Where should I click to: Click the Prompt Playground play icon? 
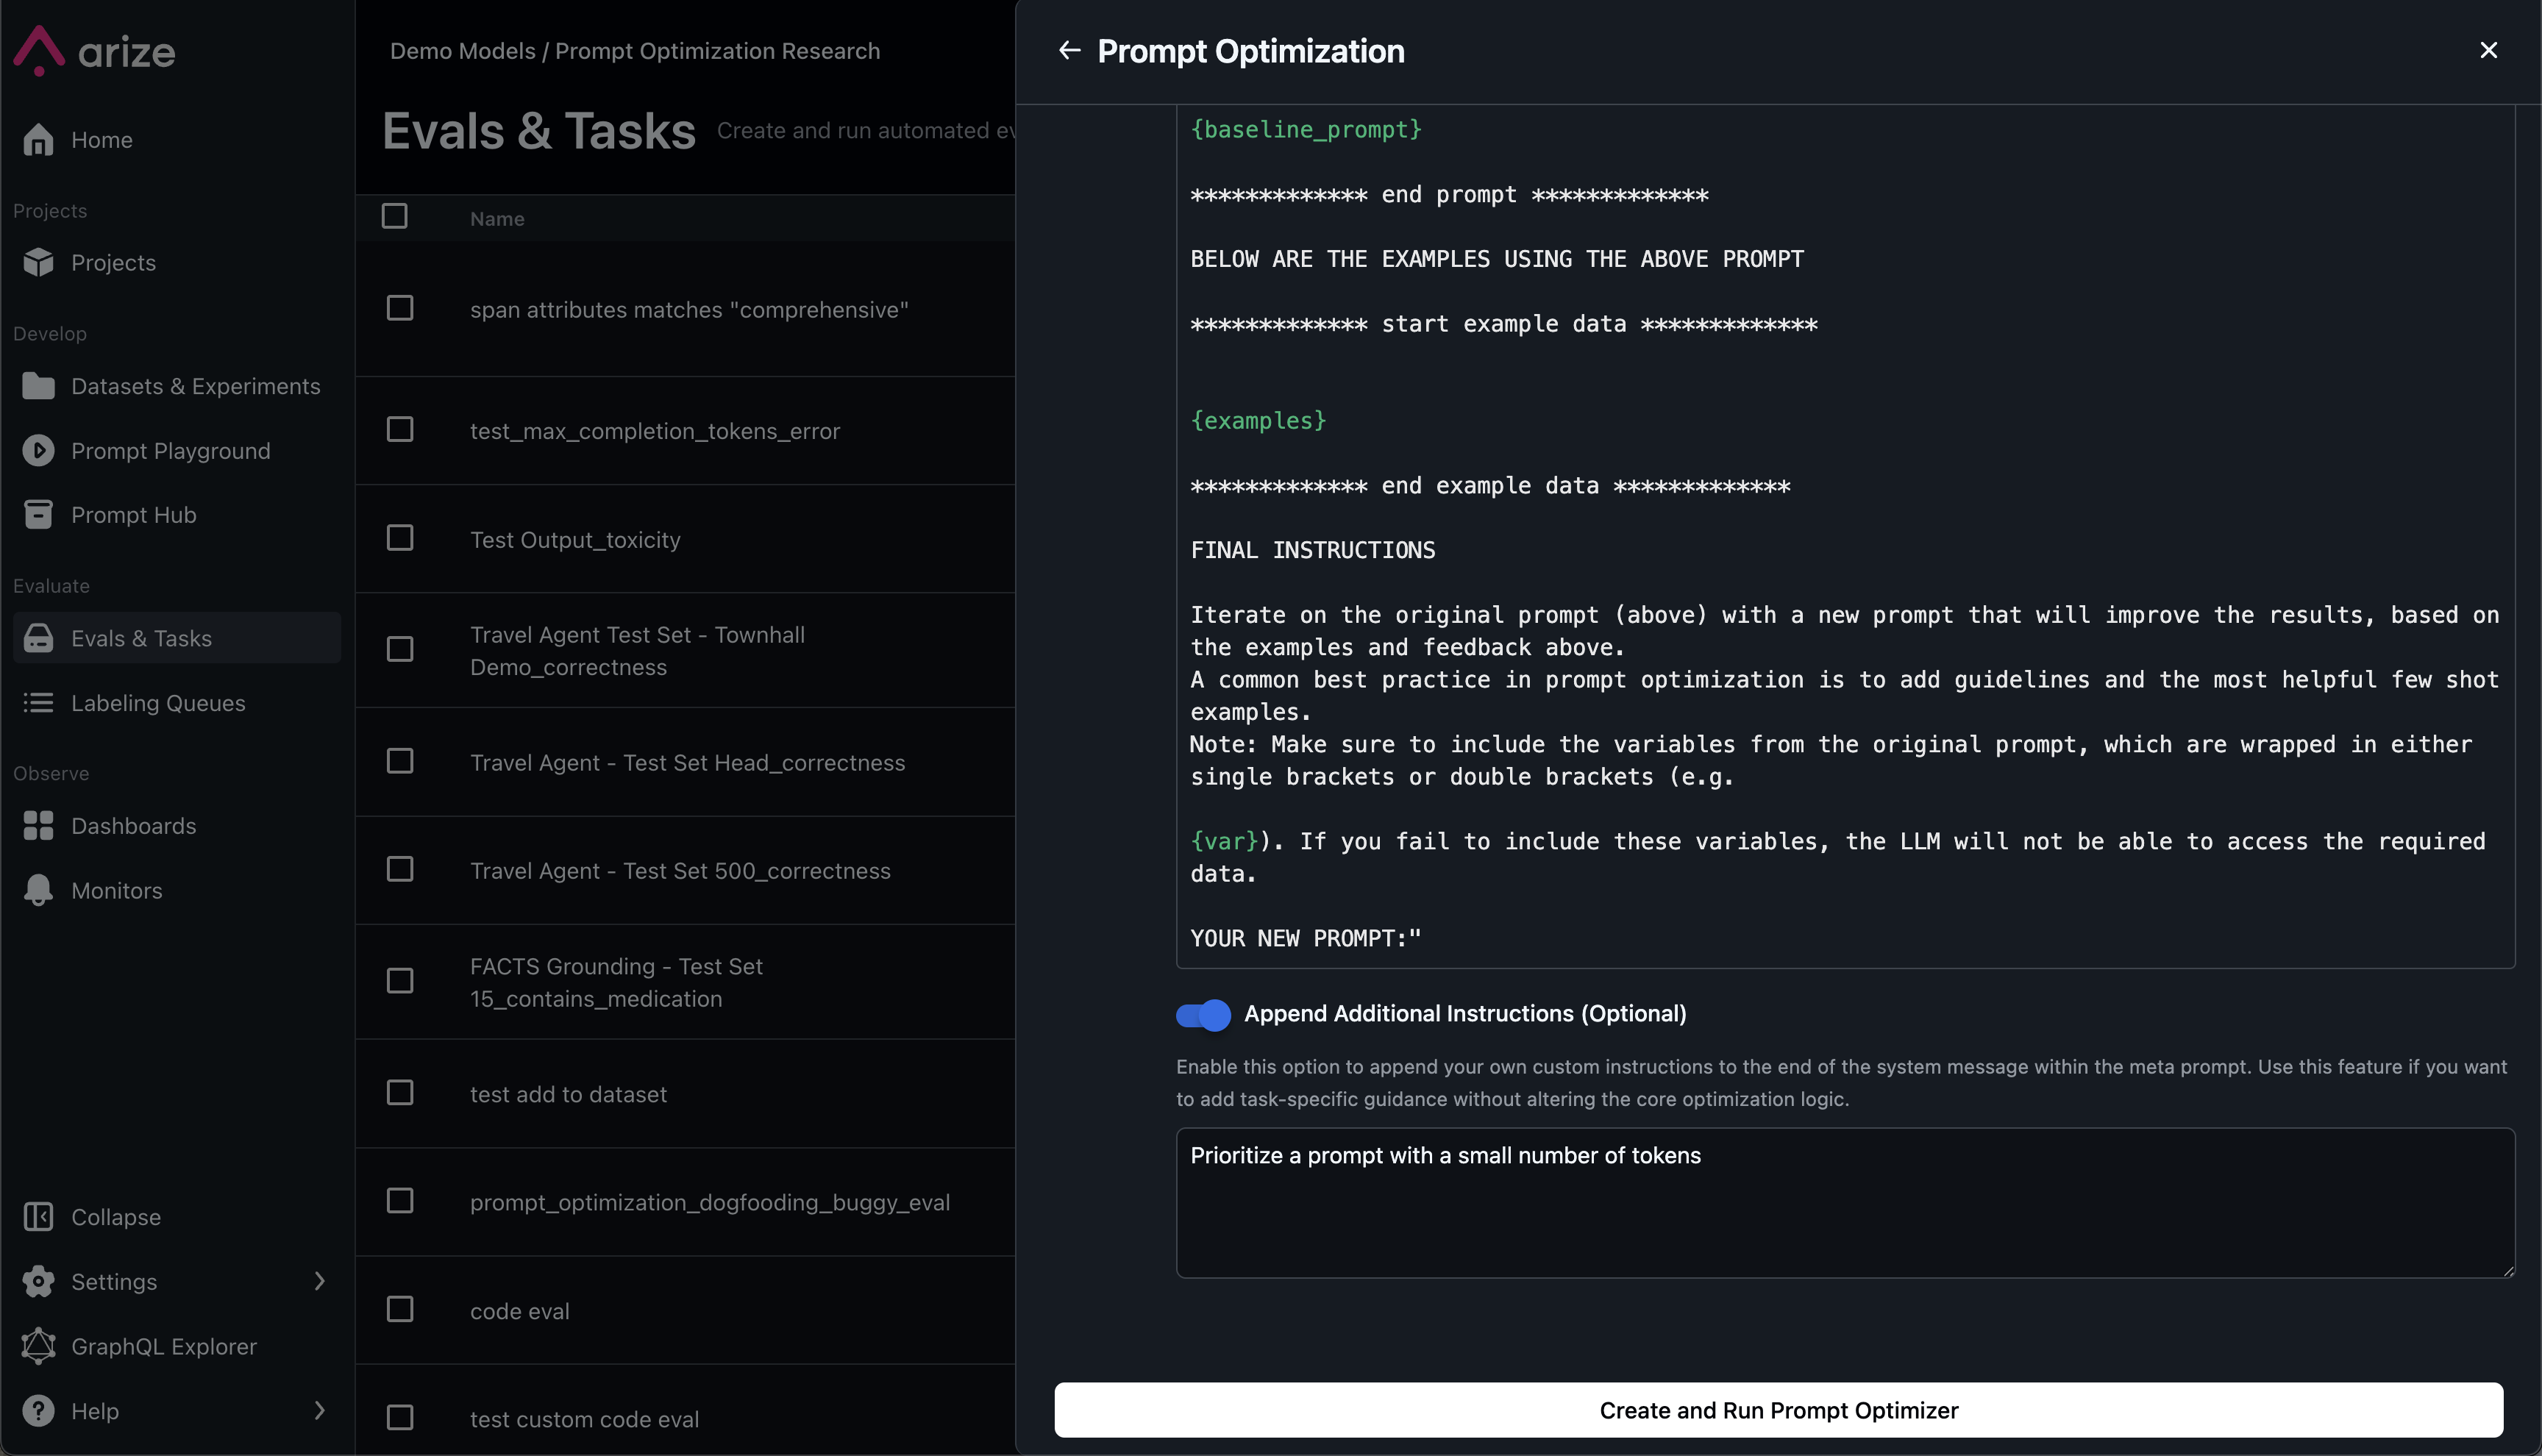38,451
